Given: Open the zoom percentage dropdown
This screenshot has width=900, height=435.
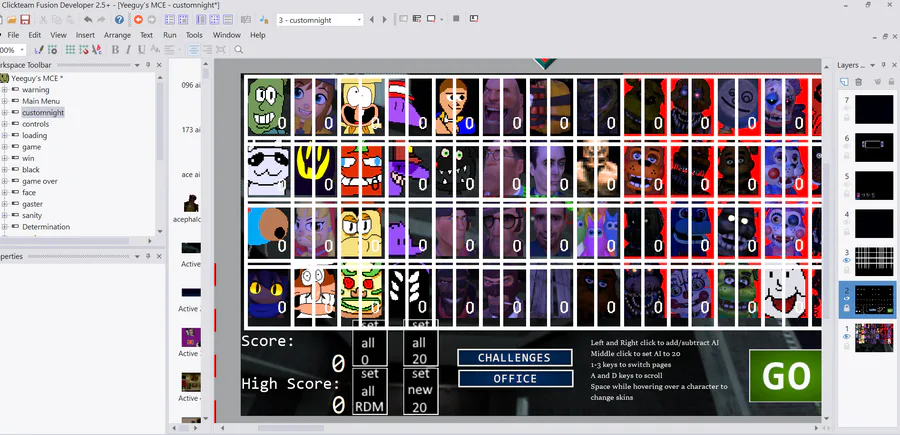Looking at the screenshot, I should [21, 50].
